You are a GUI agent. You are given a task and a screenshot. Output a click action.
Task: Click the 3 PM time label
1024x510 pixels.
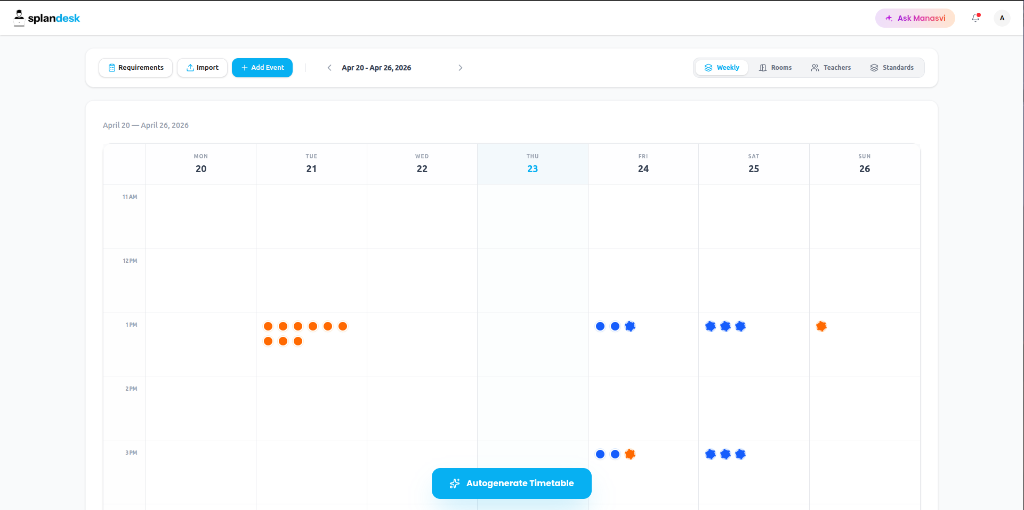click(x=131, y=453)
